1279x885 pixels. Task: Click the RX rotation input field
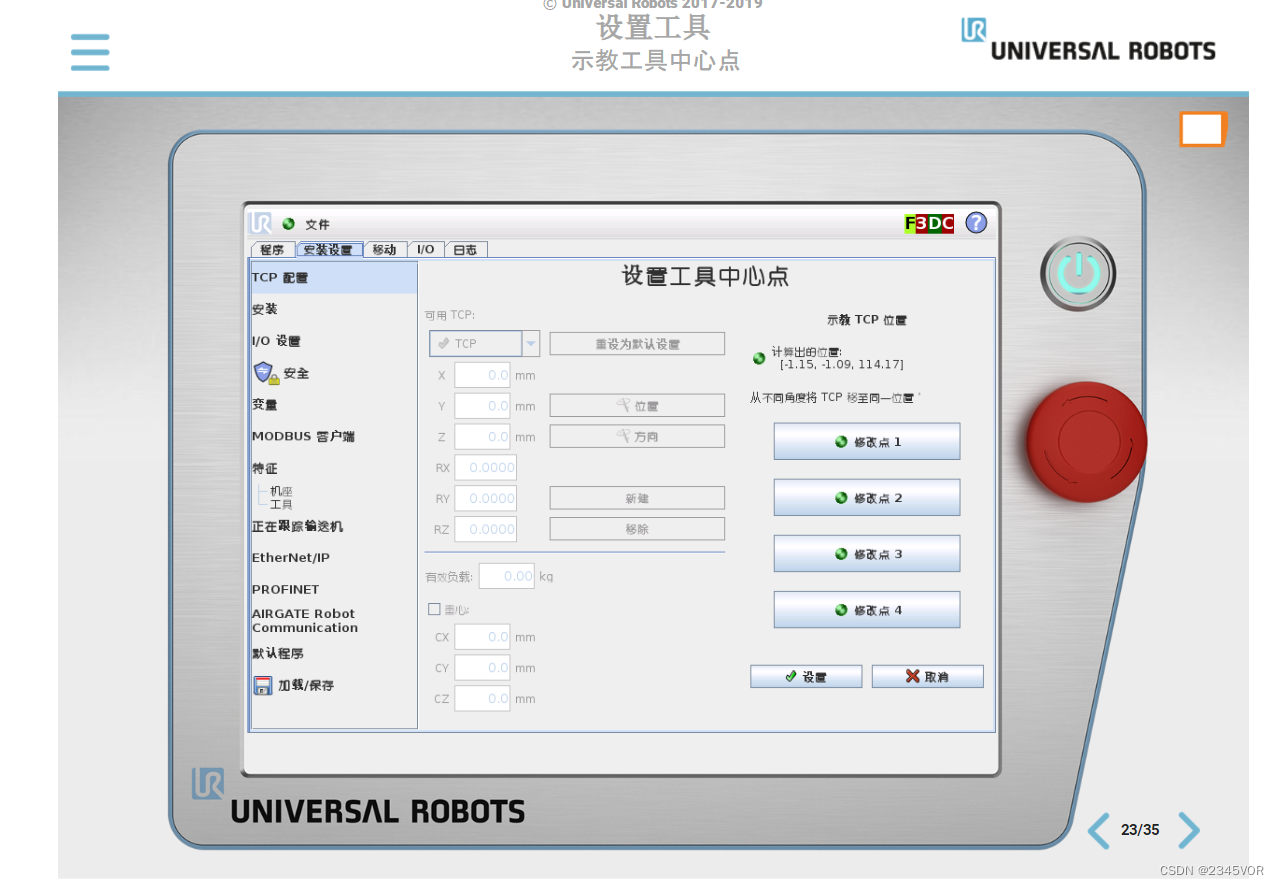[x=485, y=468]
